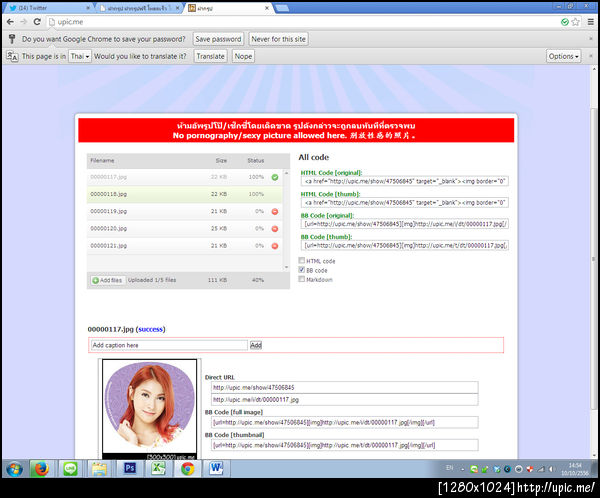Click the green check extension icon in address bar
Image resolution: width=600 pixels, height=498 pixels.
pos(565,22)
